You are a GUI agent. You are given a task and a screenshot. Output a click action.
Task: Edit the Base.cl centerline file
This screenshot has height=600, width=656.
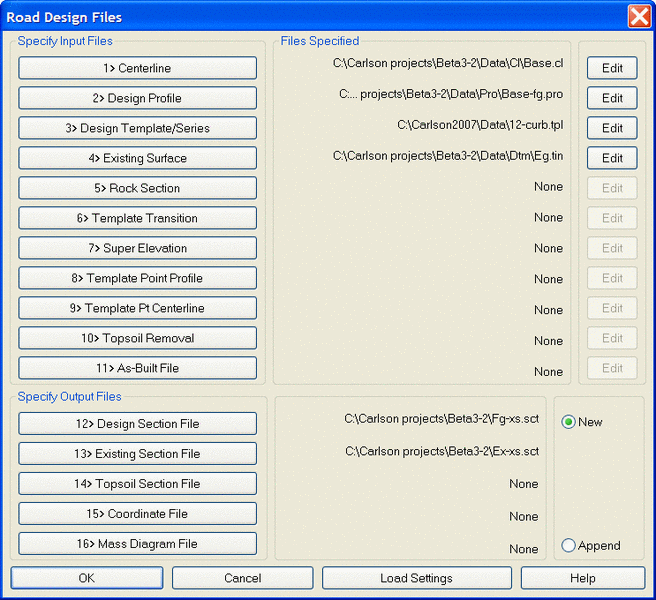612,68
